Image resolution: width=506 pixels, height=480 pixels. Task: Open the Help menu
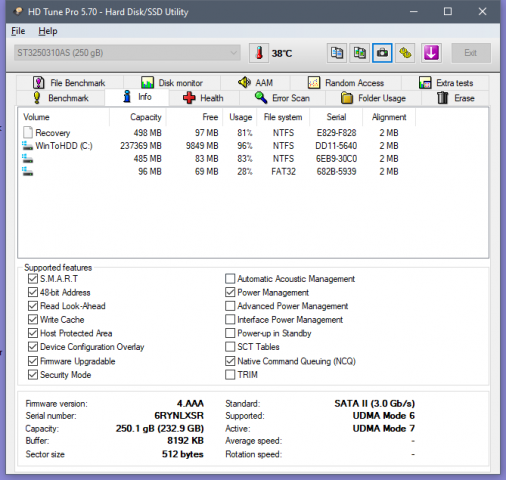pos(48,31)
